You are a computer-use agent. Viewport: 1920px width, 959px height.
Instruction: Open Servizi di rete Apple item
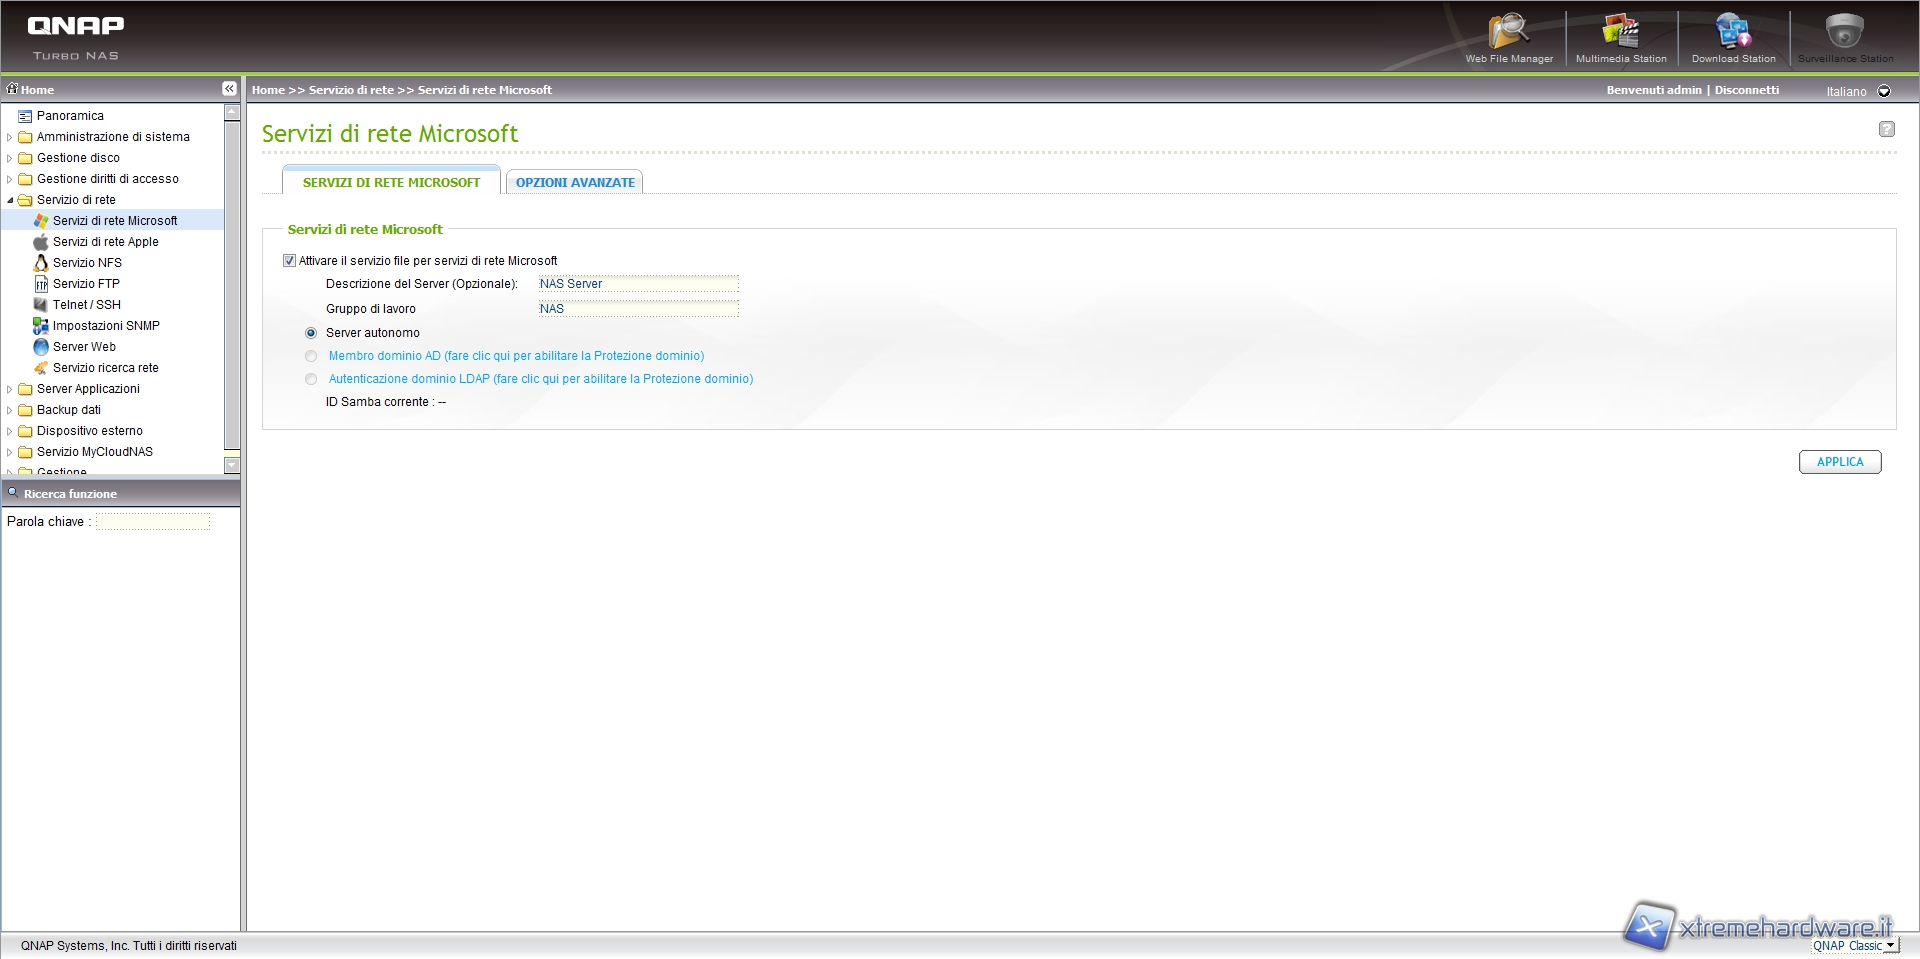[x=105, y=242]
